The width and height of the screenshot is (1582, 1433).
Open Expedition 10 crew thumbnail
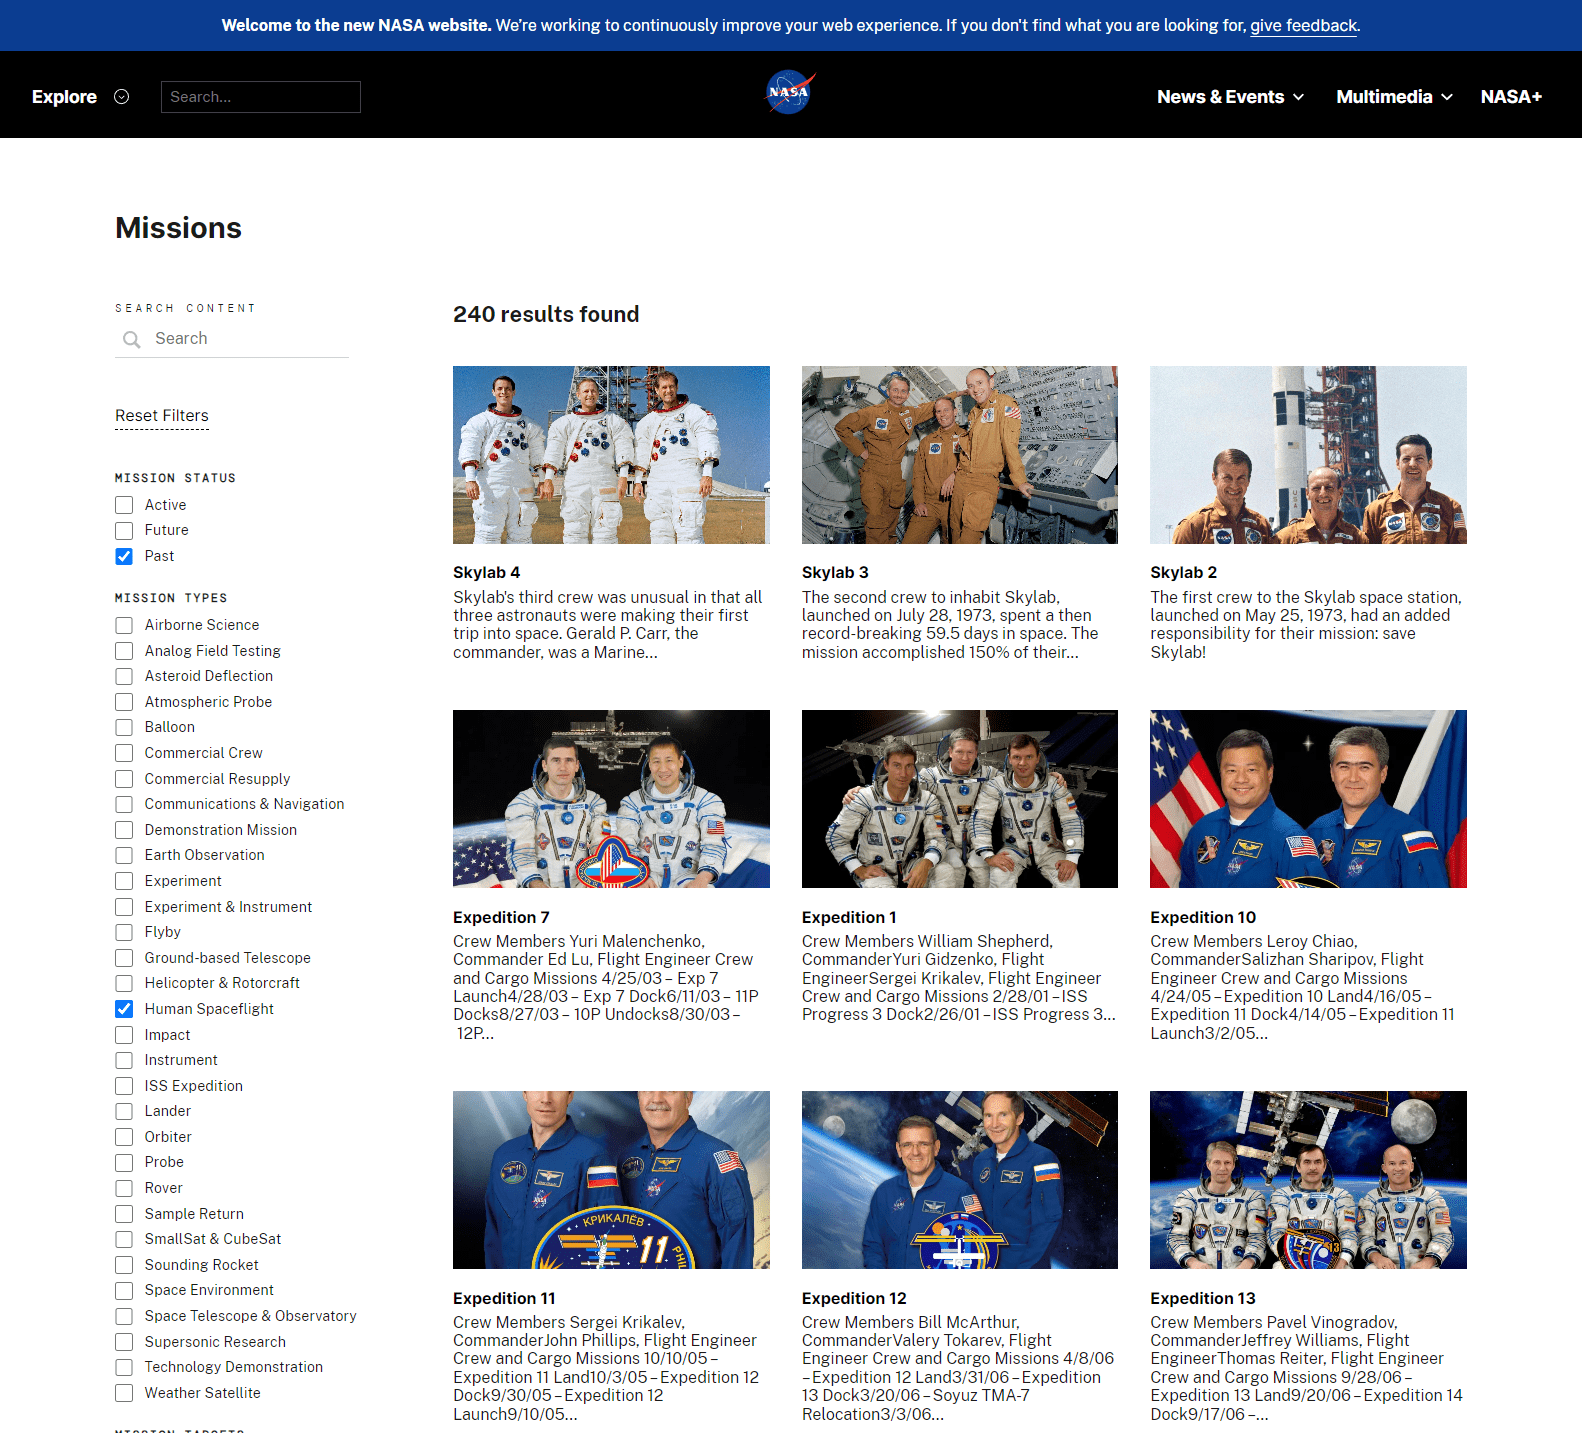click(1308, 799)
